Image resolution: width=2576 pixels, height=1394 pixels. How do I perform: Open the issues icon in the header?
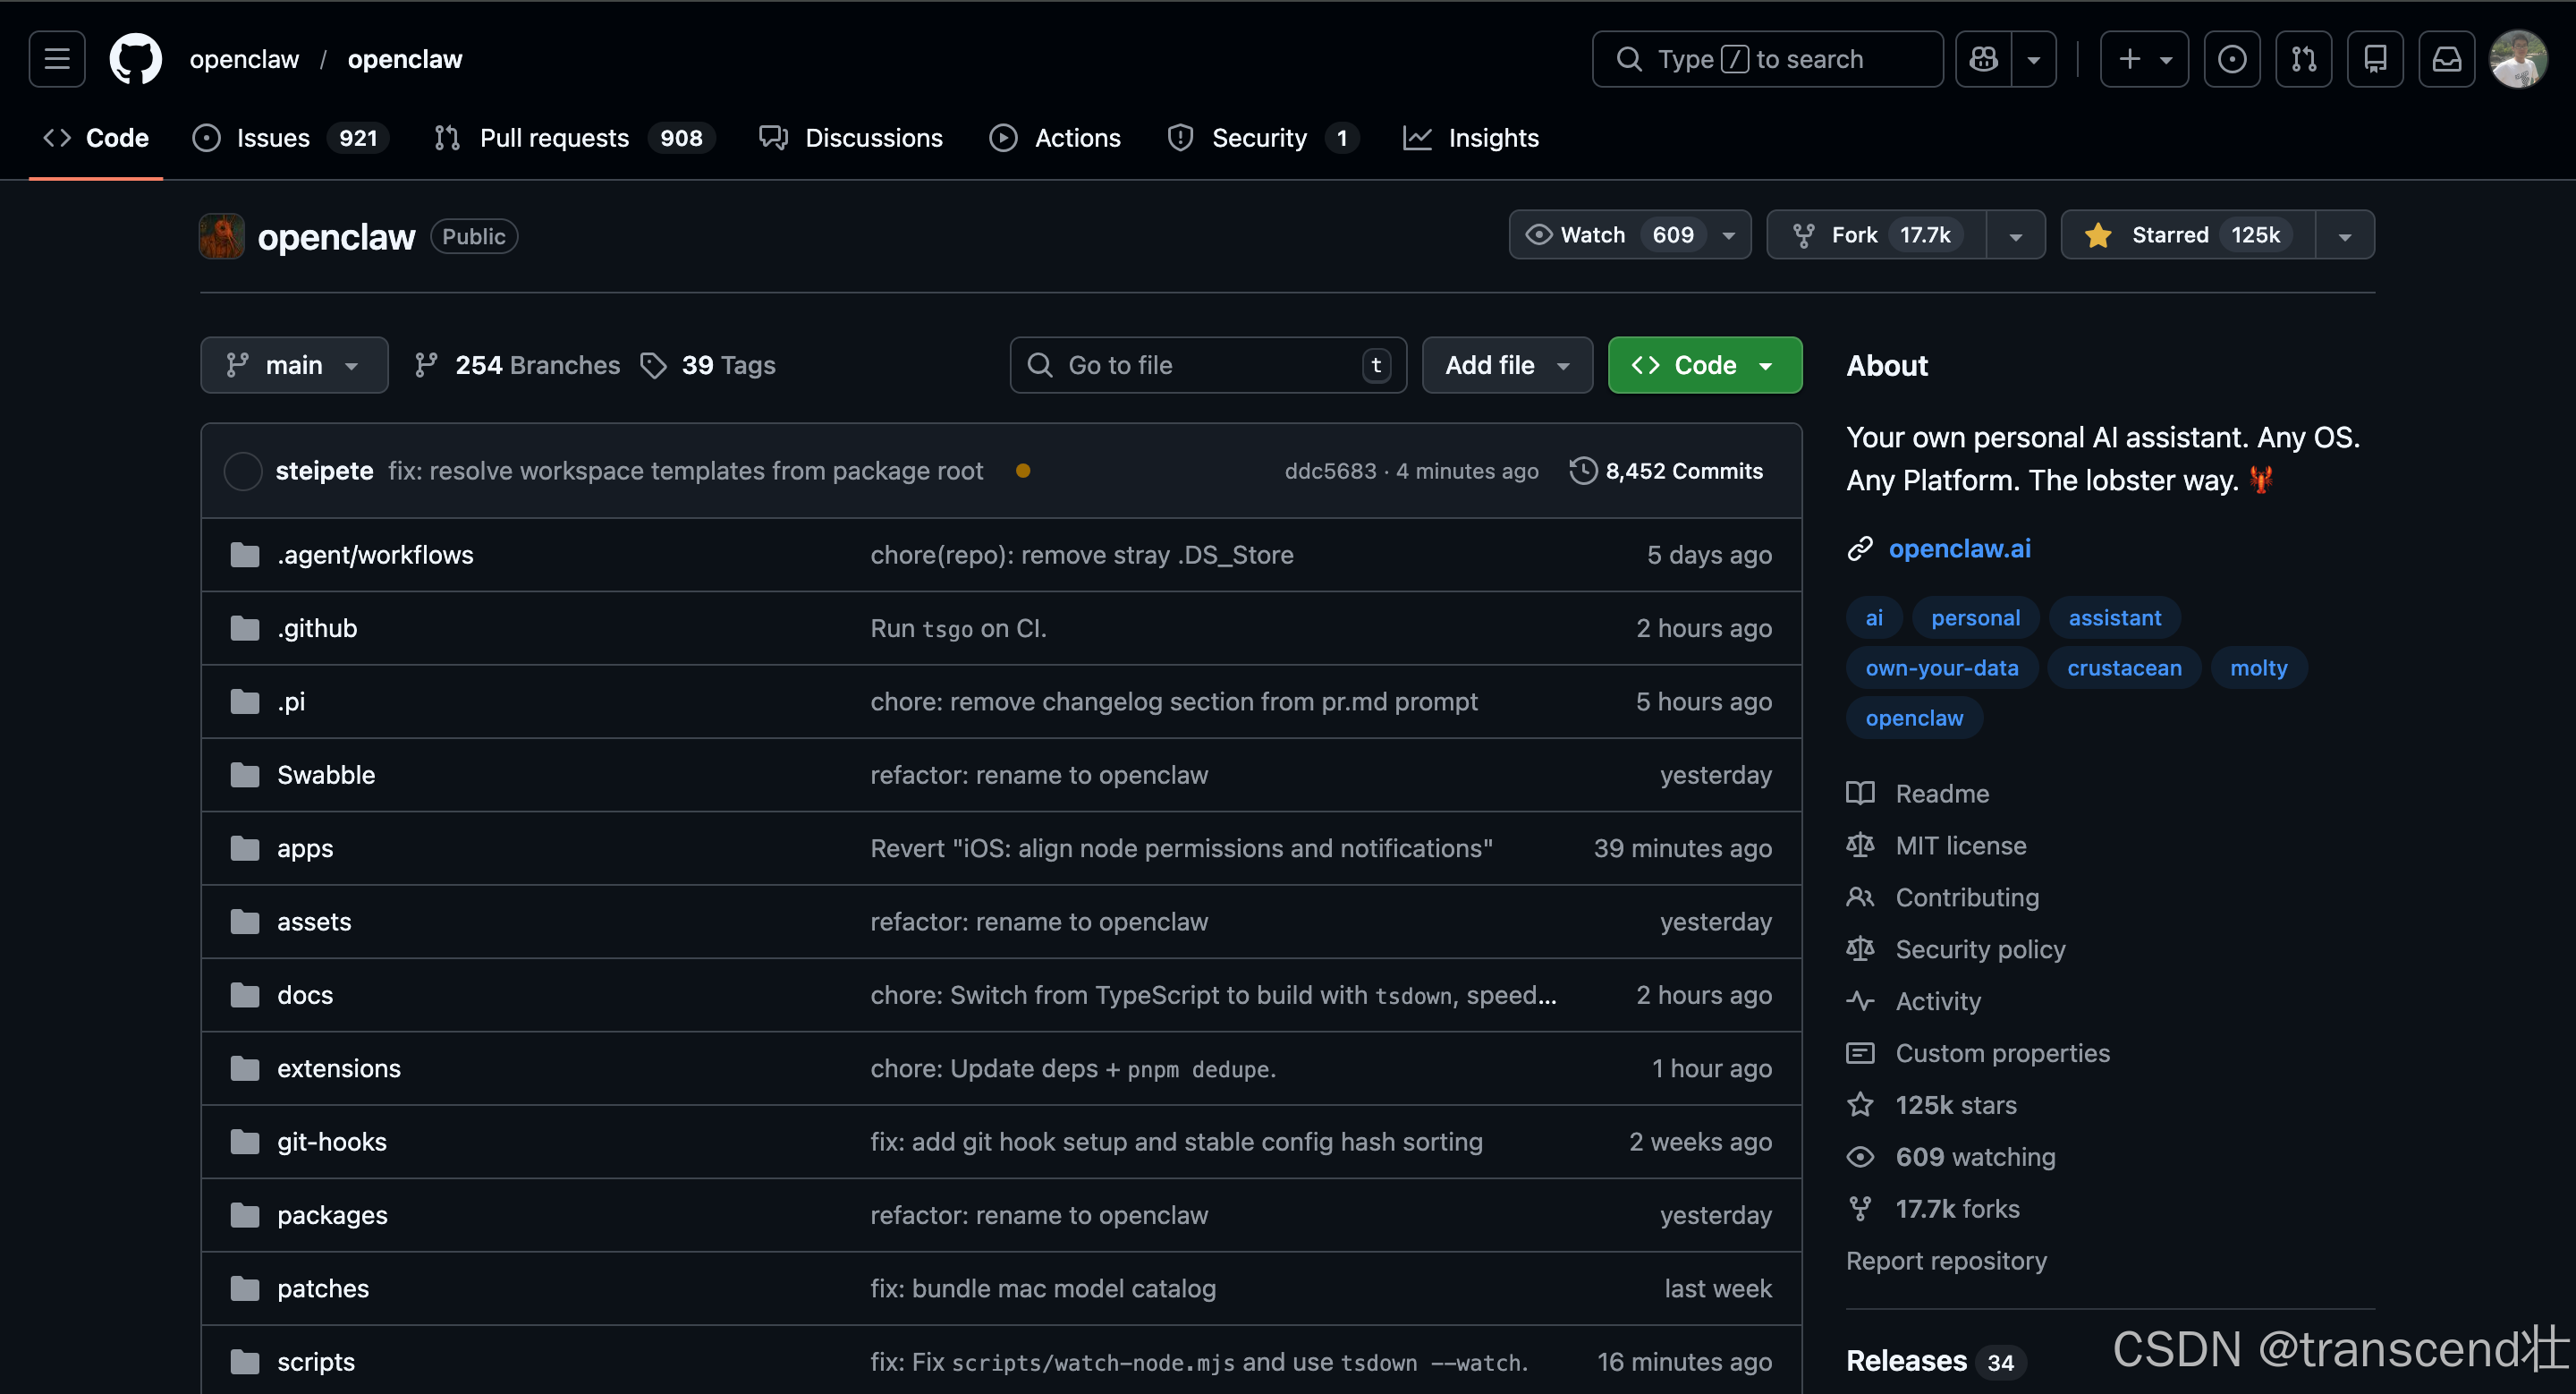[x=2231, y=59]
